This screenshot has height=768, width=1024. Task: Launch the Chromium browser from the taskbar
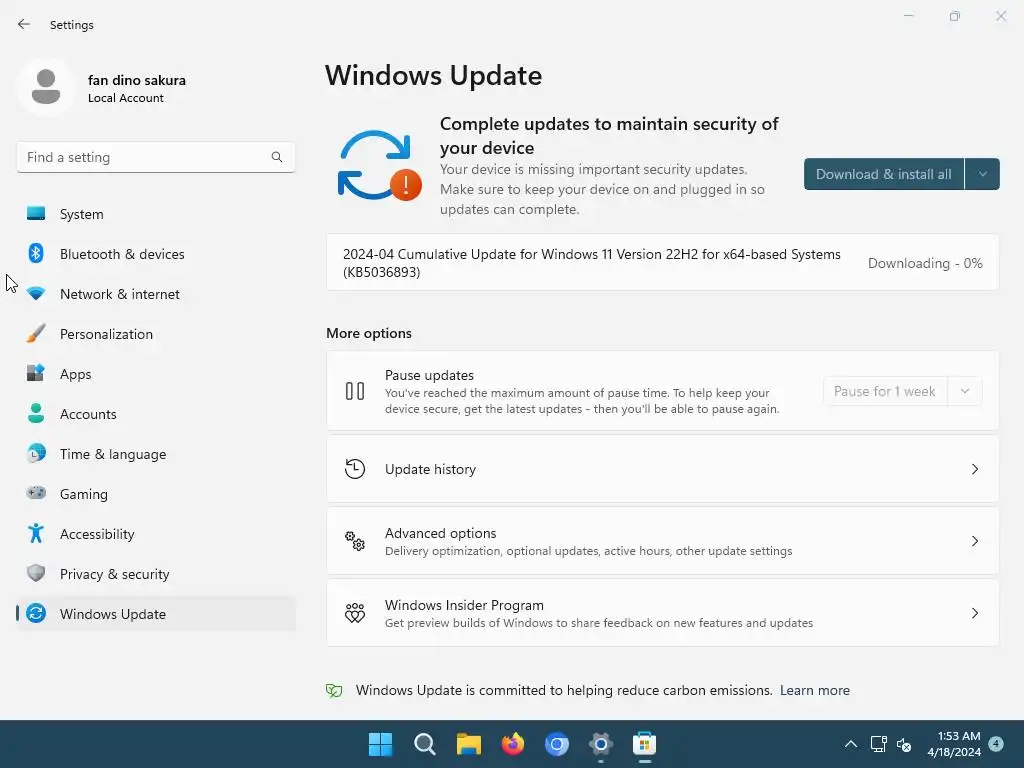tap(556, 744)
